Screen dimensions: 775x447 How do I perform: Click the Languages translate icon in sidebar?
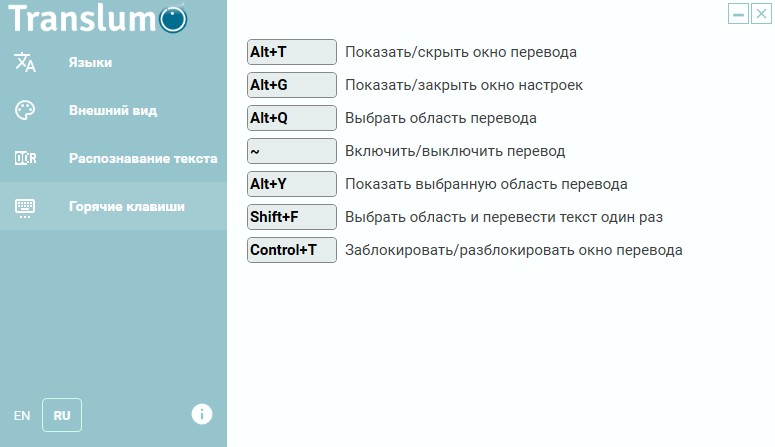(x=25, y=62)
